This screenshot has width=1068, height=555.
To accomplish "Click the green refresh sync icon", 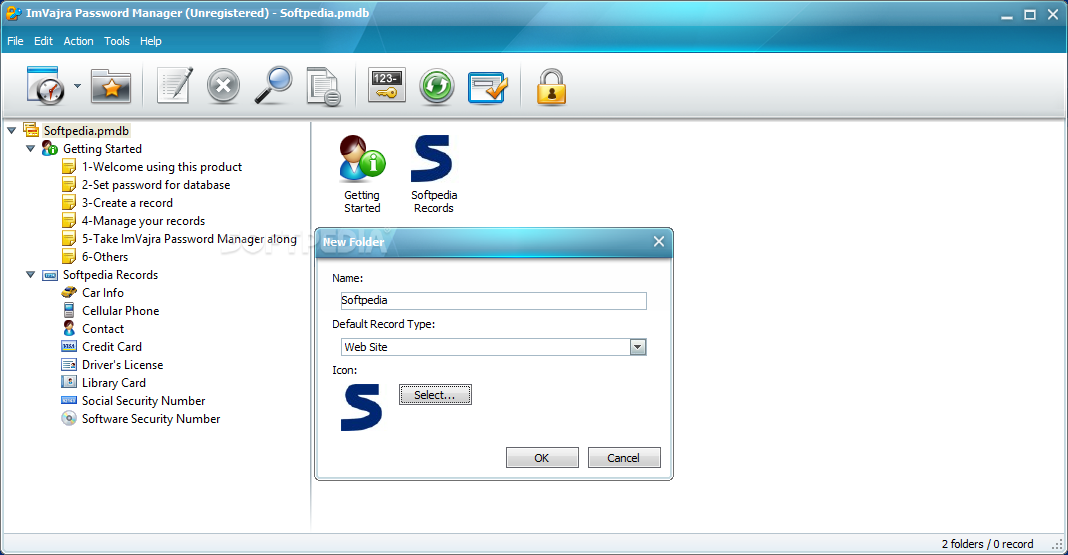I will pyautogui.click(x=437, y=86).
